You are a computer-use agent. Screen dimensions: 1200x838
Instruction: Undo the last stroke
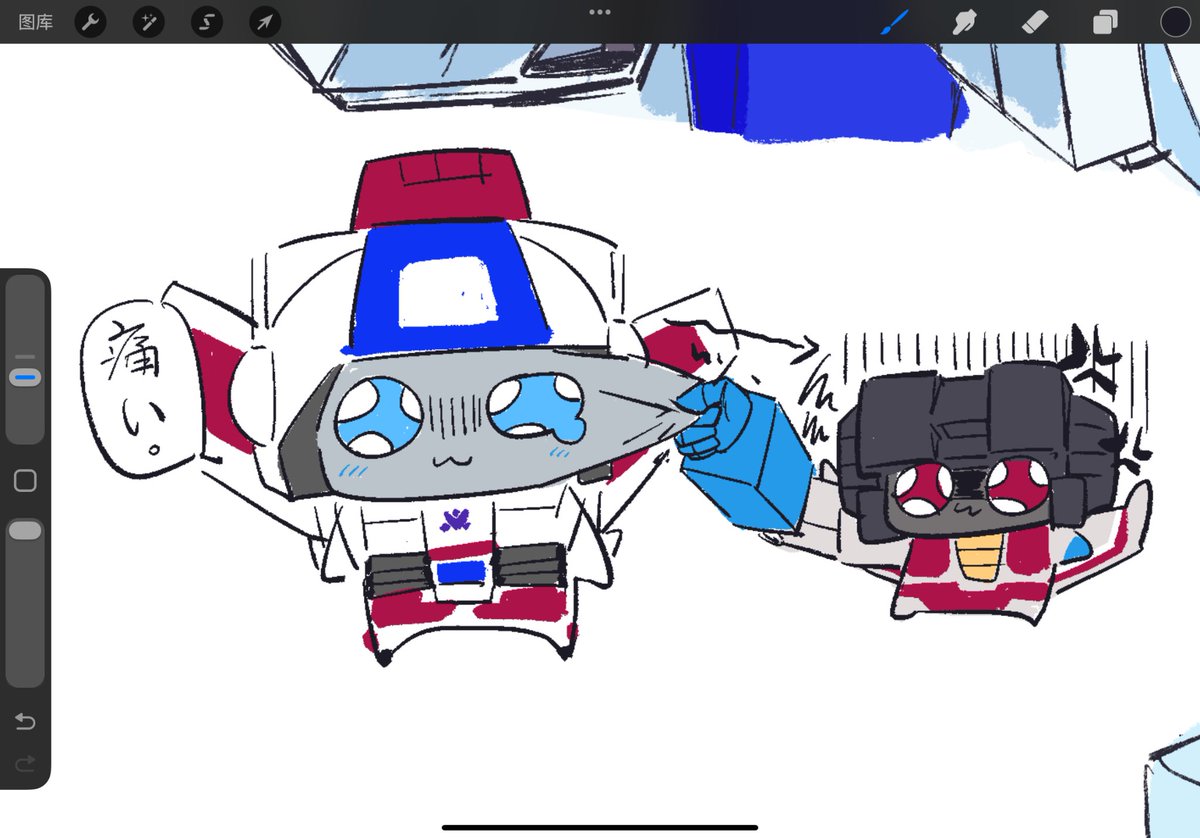(x=25, y=722)
